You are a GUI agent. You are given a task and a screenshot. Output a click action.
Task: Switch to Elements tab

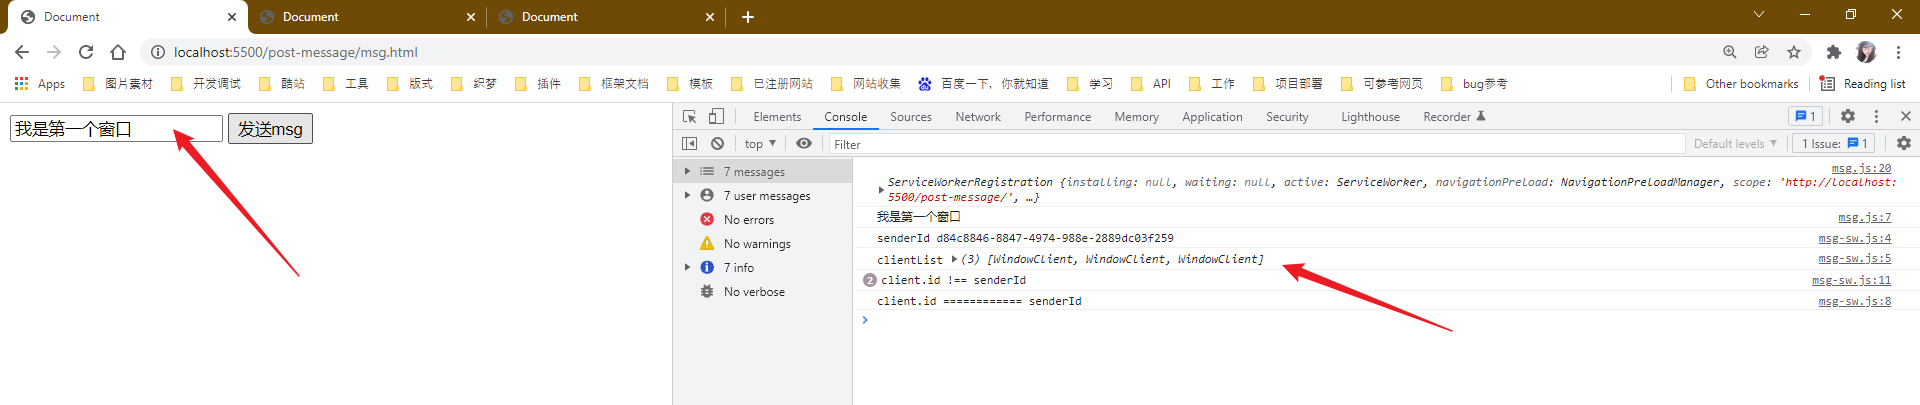(x=777, y=117)
